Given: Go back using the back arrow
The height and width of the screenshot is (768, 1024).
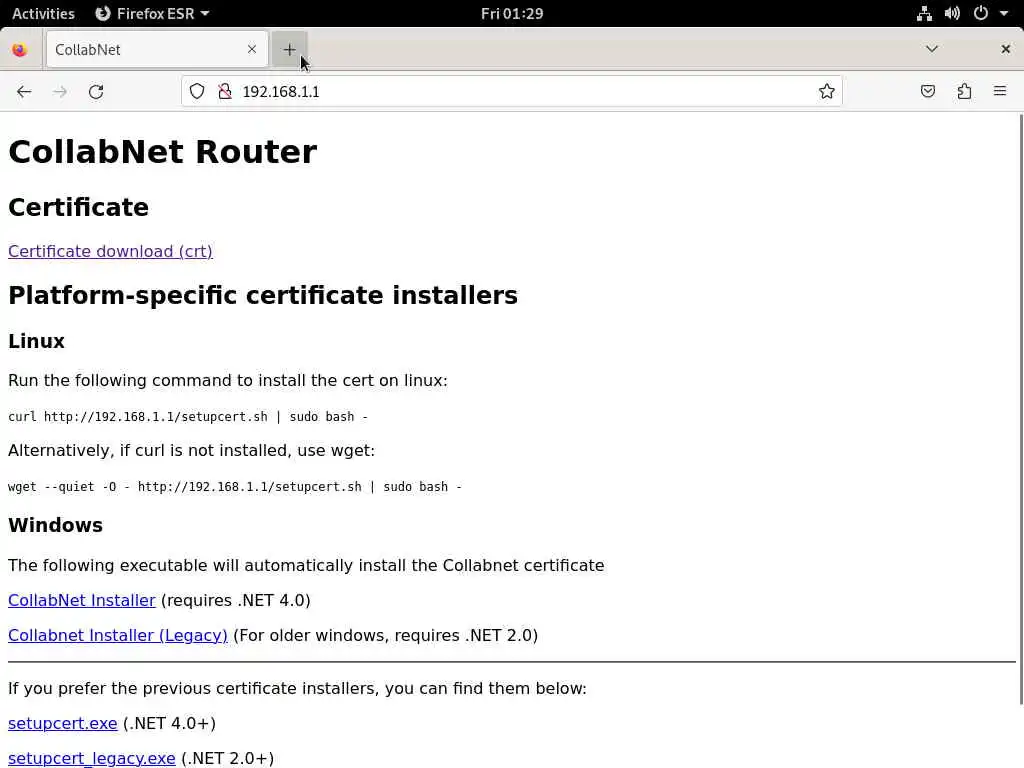Looking at the screenshot, I should pyautogui.click(x=24, y=91).
